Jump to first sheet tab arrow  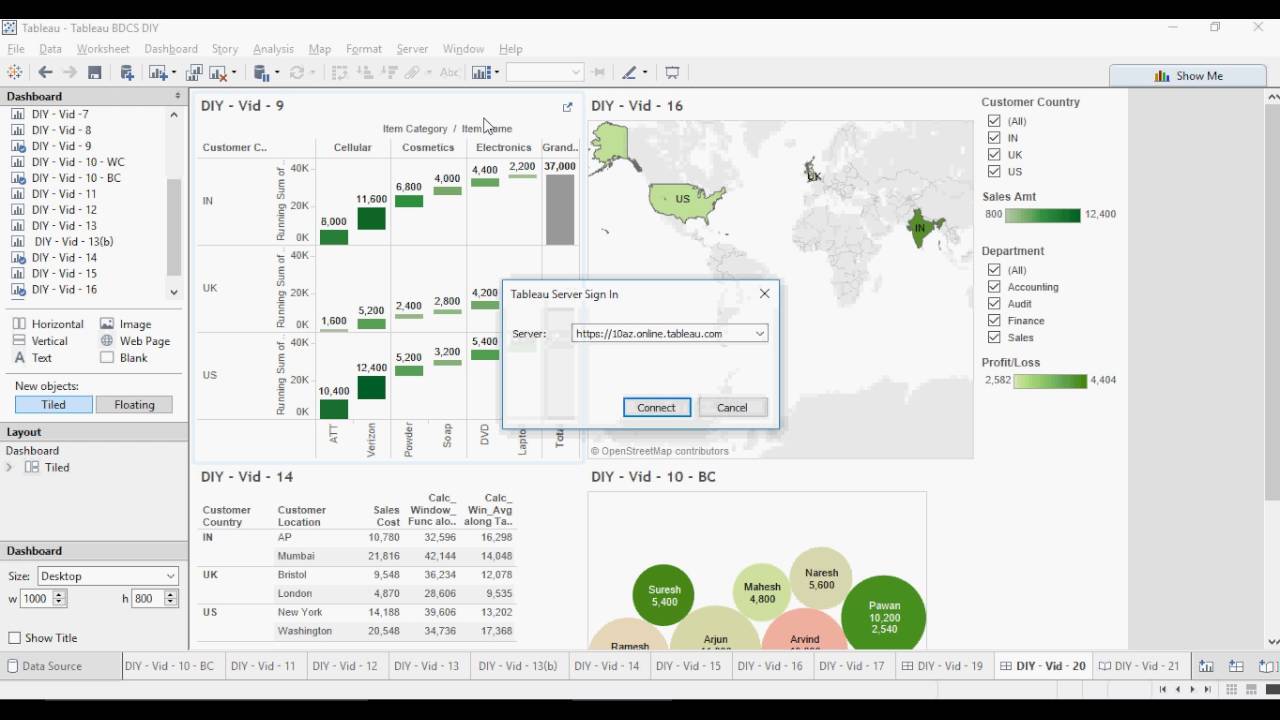coord(1162,689)
